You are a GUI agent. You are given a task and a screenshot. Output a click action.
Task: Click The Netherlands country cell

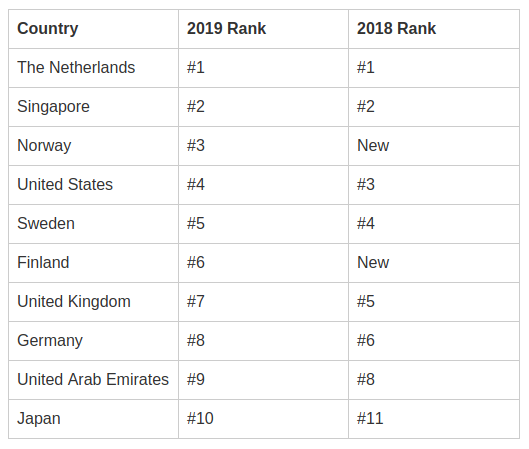pyautogui.click(x=93, y=68)
